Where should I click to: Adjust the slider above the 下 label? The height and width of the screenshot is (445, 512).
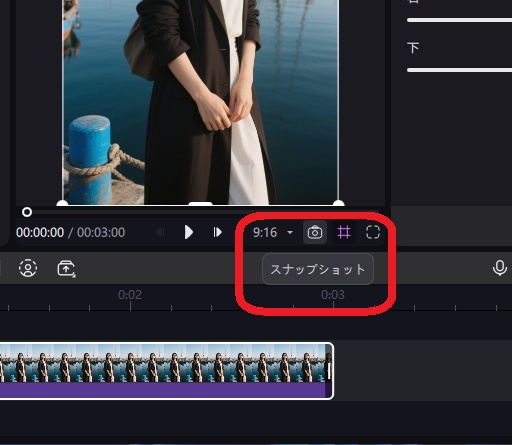click(x=459, y=20)
